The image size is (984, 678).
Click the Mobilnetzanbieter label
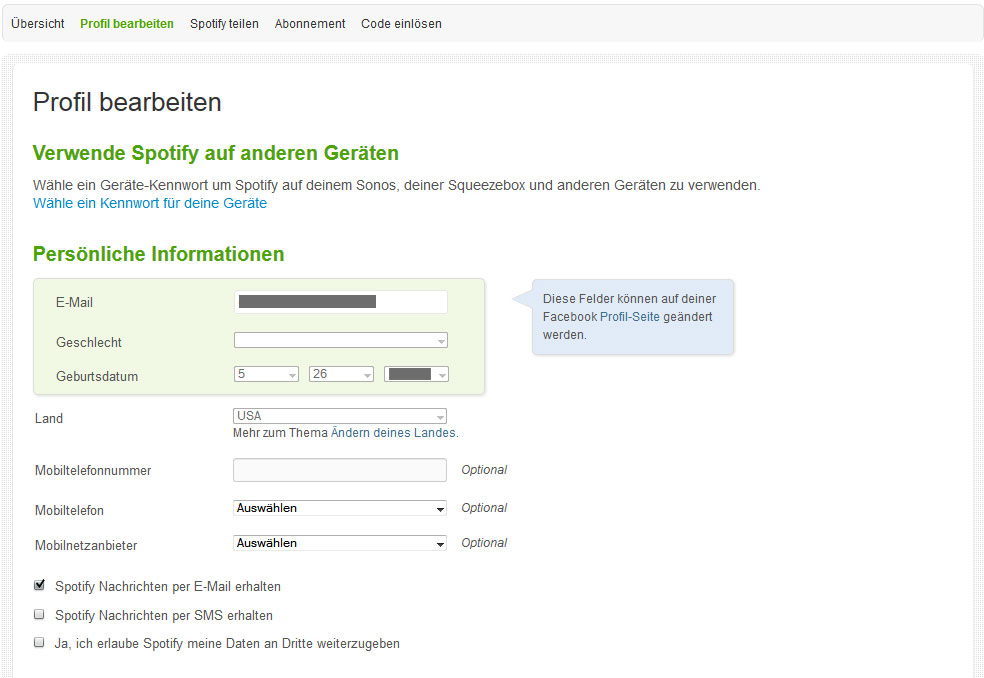86,546
